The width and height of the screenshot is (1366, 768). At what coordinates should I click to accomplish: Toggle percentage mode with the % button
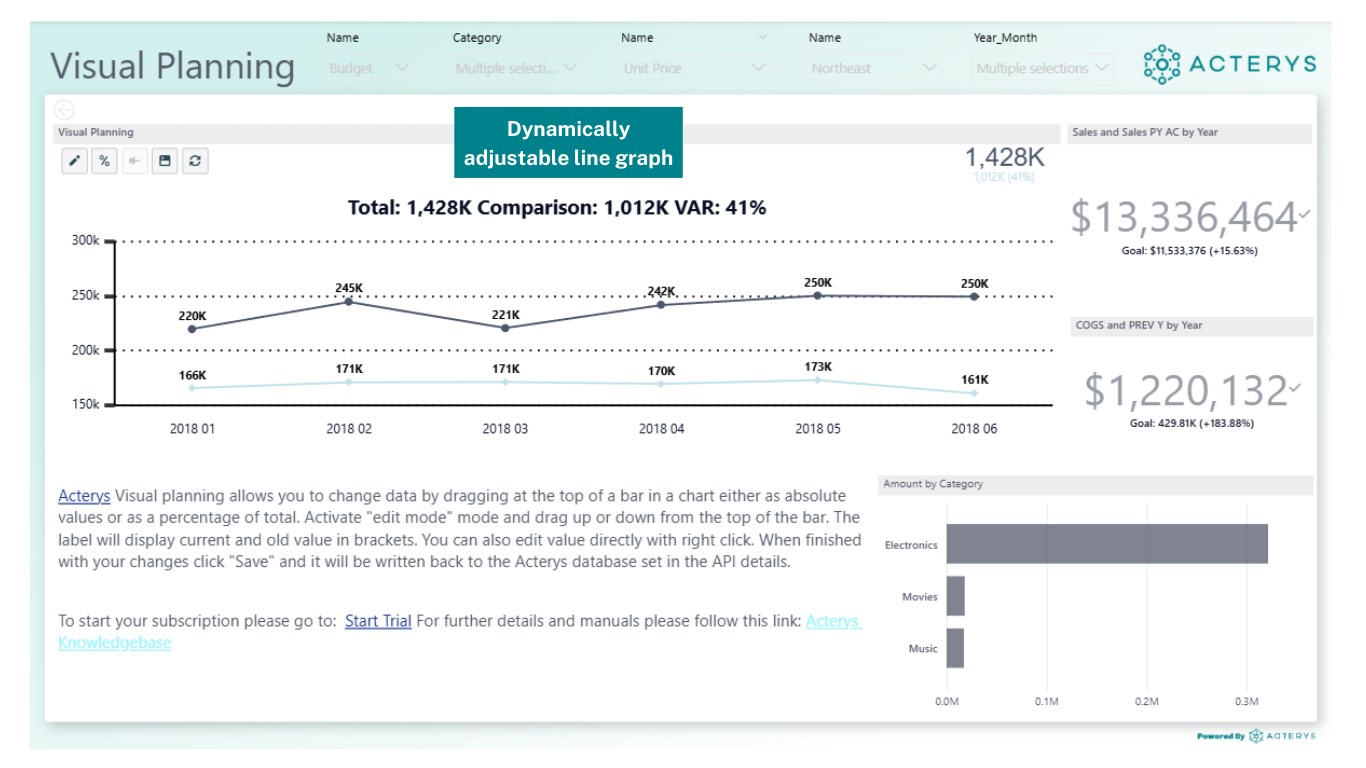[105, 161]
